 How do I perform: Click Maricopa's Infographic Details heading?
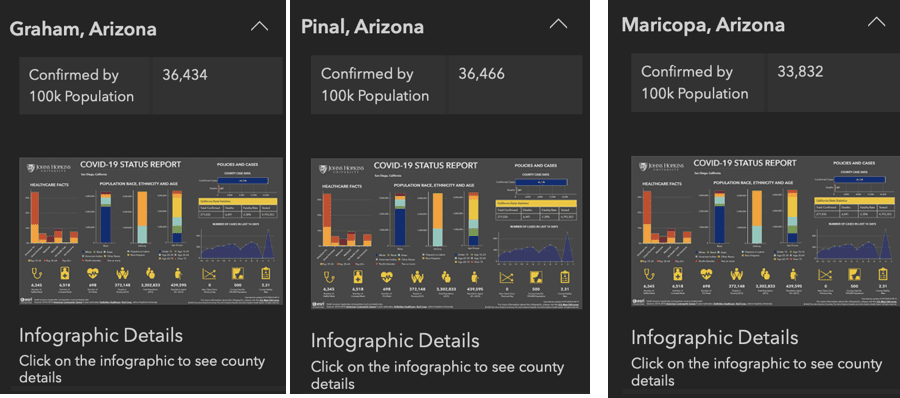(x=715, y=337)
